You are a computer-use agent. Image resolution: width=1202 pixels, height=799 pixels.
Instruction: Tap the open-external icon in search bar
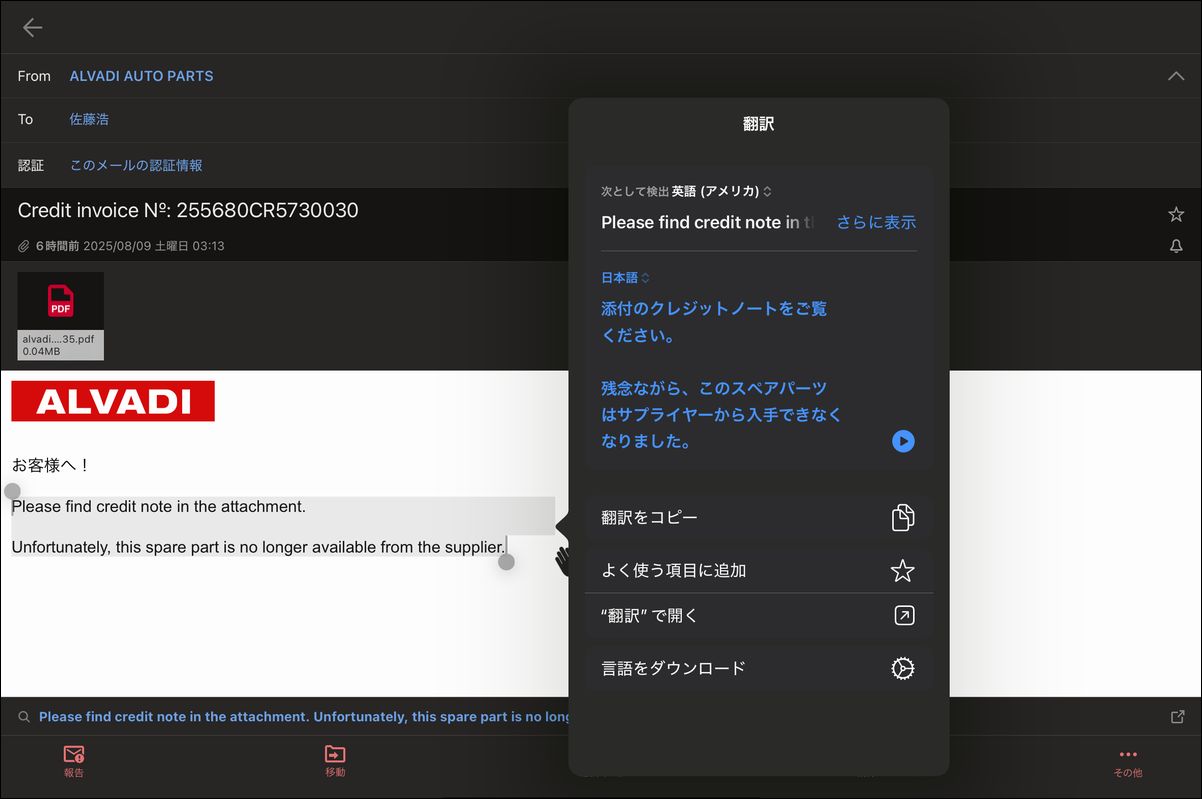click(1177, 717)
